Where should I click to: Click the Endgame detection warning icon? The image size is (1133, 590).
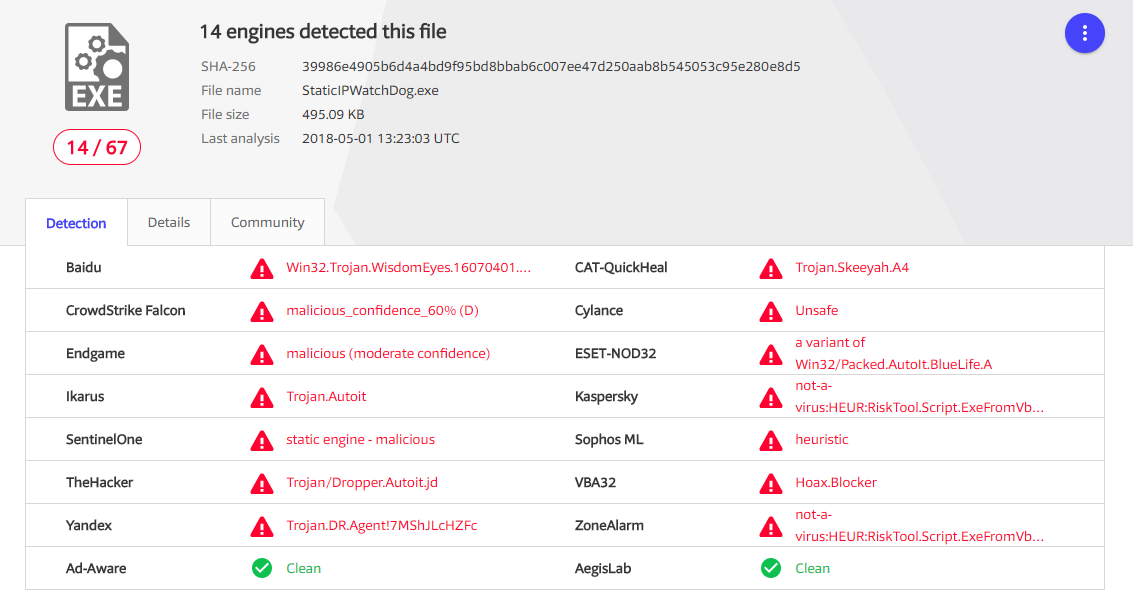[262, 355]
